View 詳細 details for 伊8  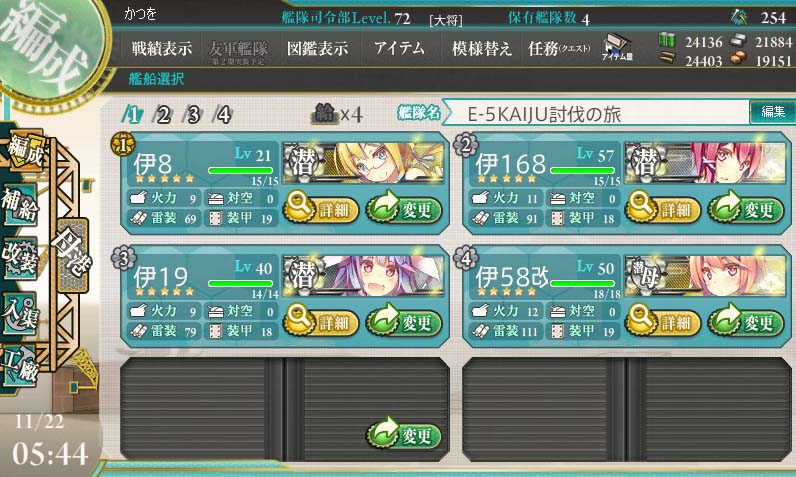click(321, 209)
